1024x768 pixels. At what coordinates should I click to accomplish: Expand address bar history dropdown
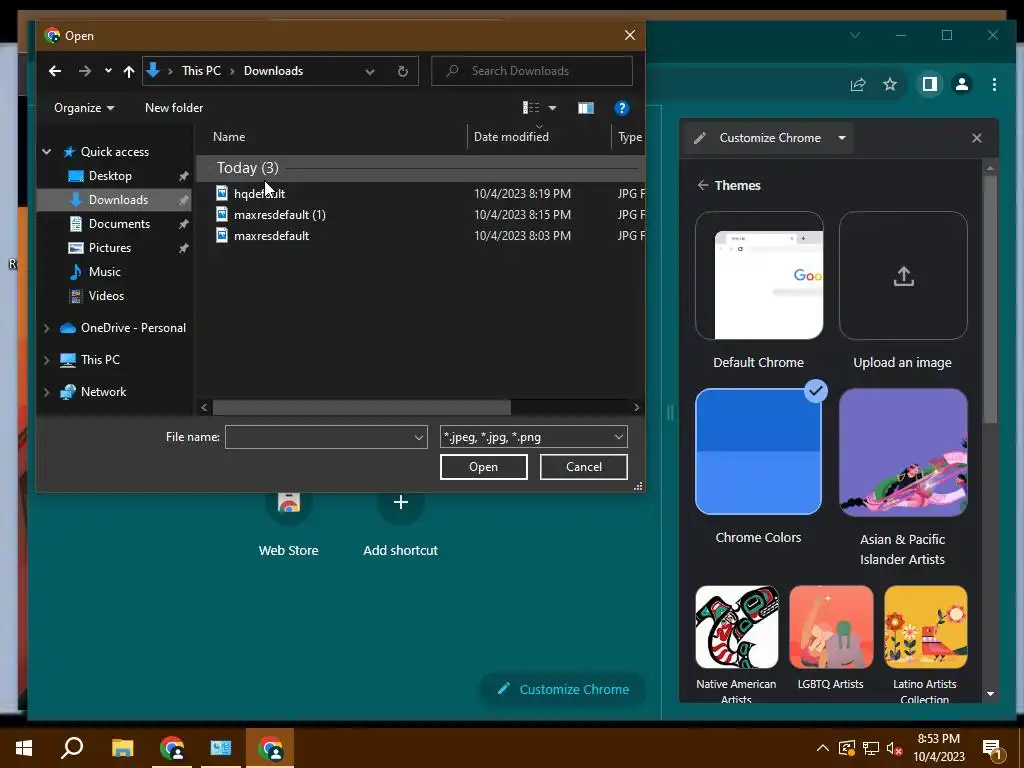click(370, 71)
